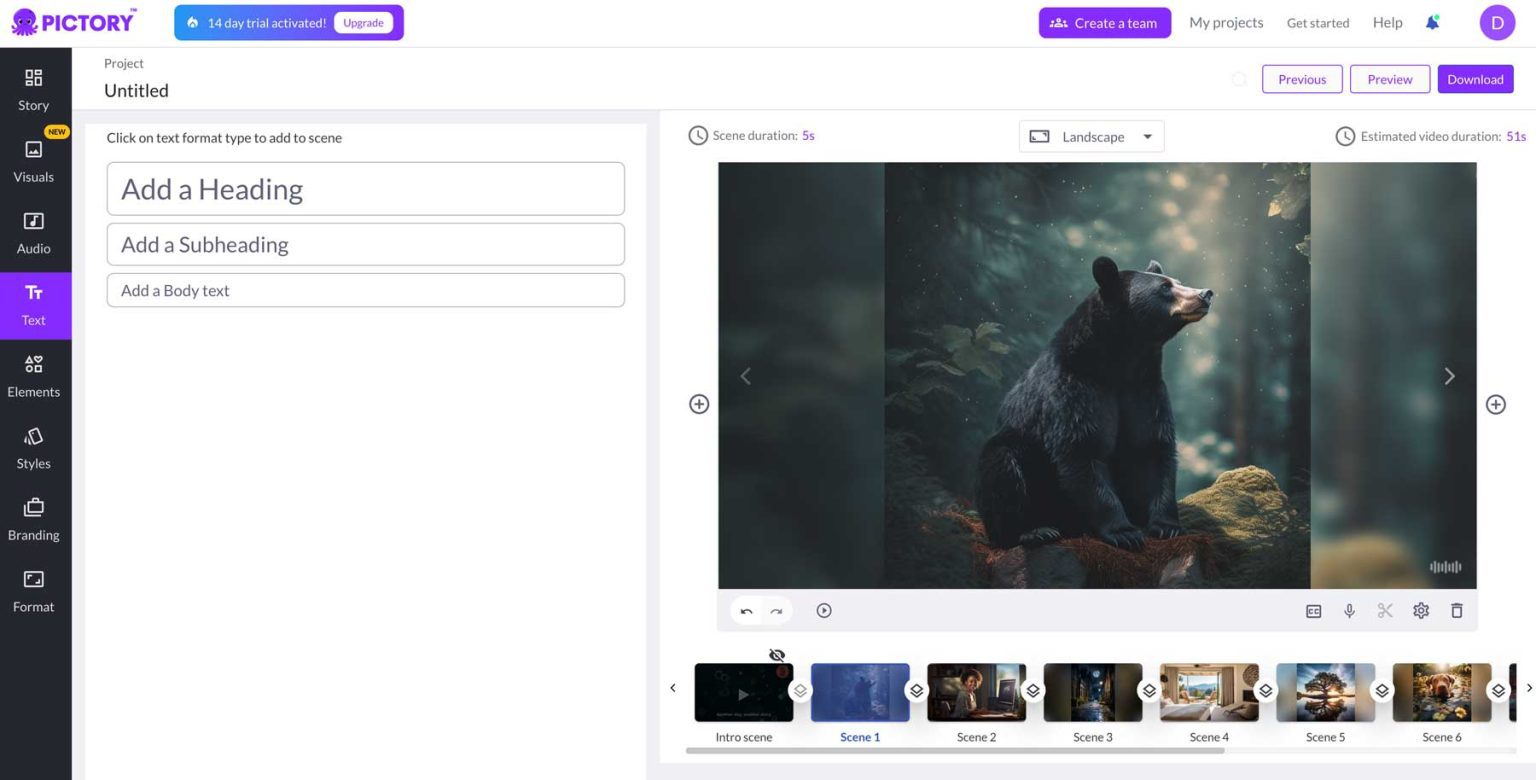Select the Scene 3 thumbnail
Screen dimensions: 1536x780
(x=1092, y=692)
